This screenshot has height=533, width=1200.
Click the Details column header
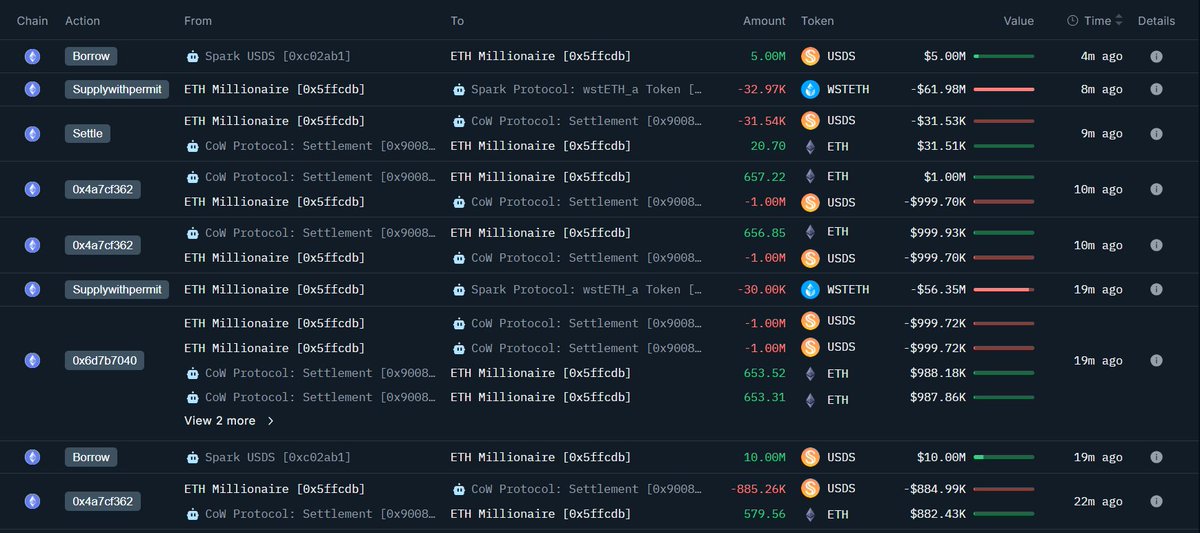coord(1156,21)
